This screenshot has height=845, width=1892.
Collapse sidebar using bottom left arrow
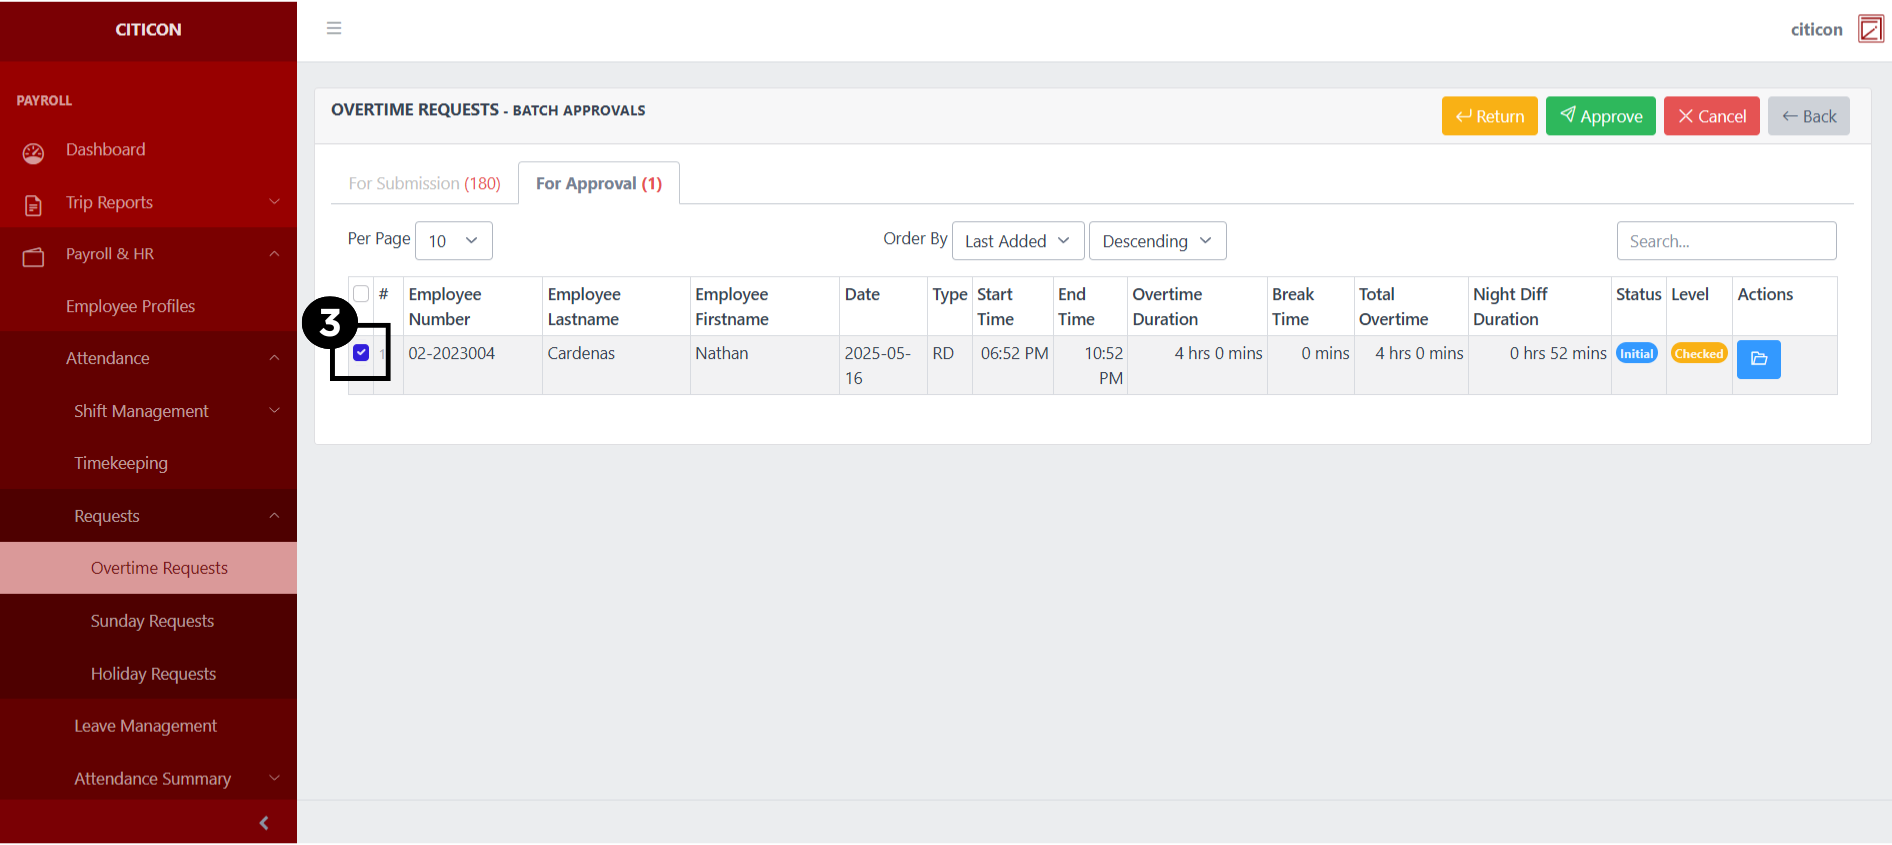point(264,823)
